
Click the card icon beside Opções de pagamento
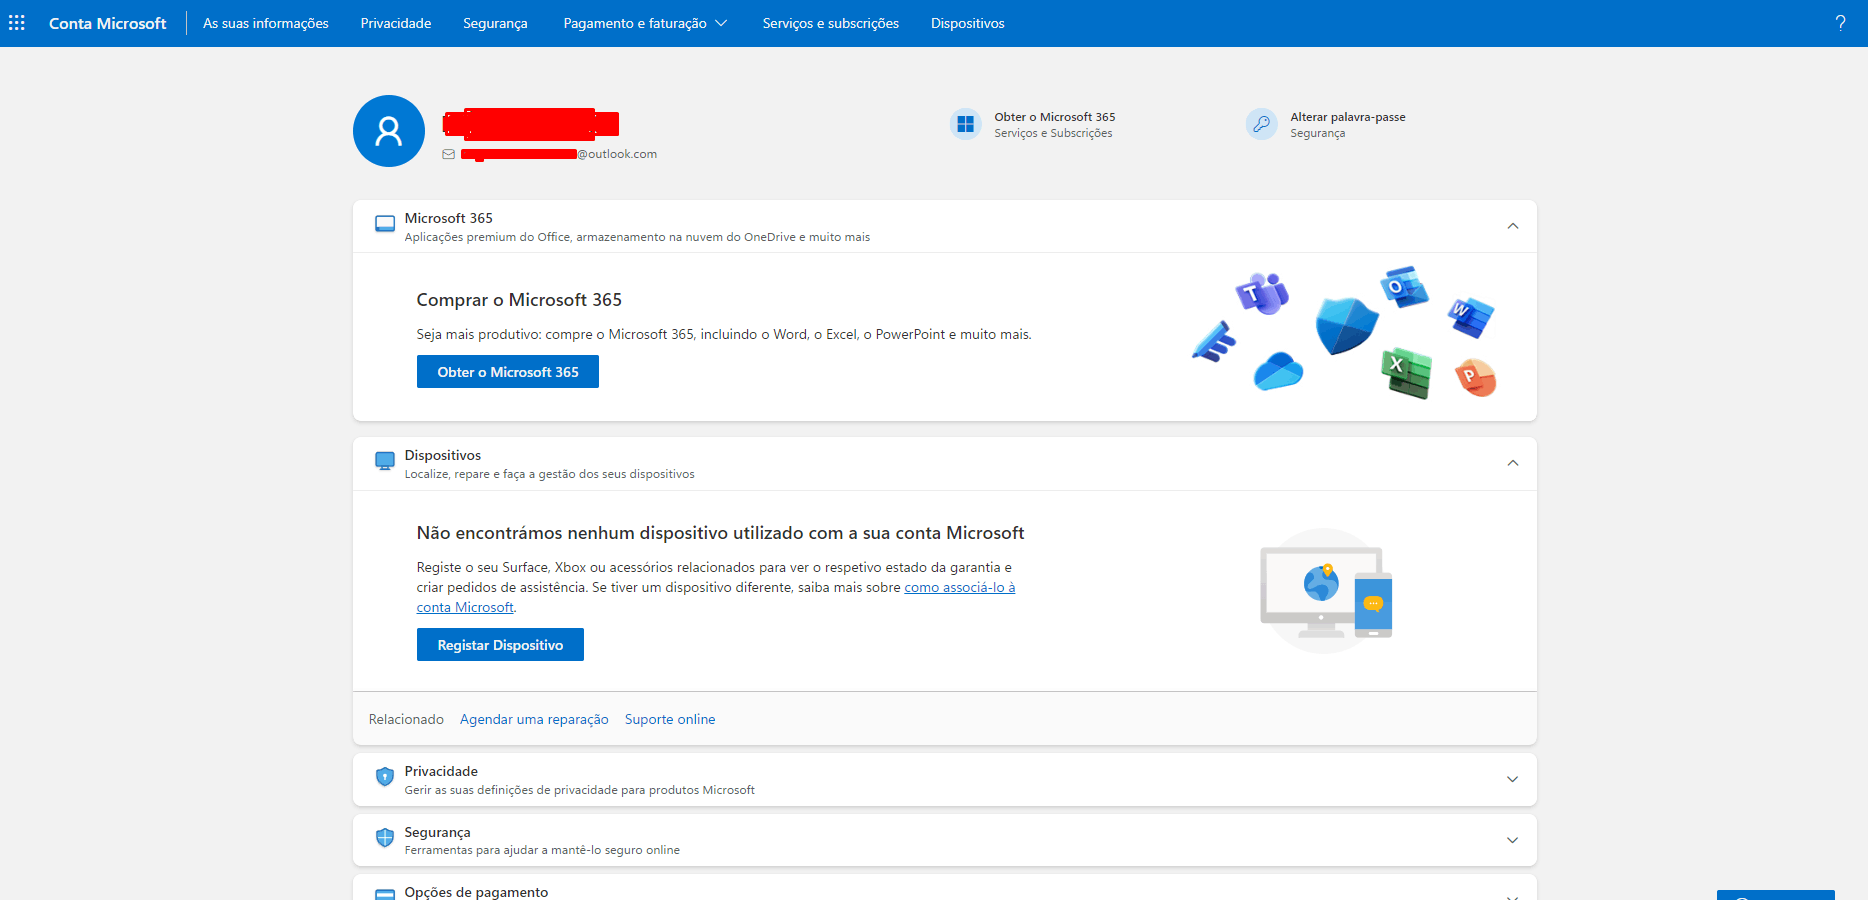[x=385, y=893]
